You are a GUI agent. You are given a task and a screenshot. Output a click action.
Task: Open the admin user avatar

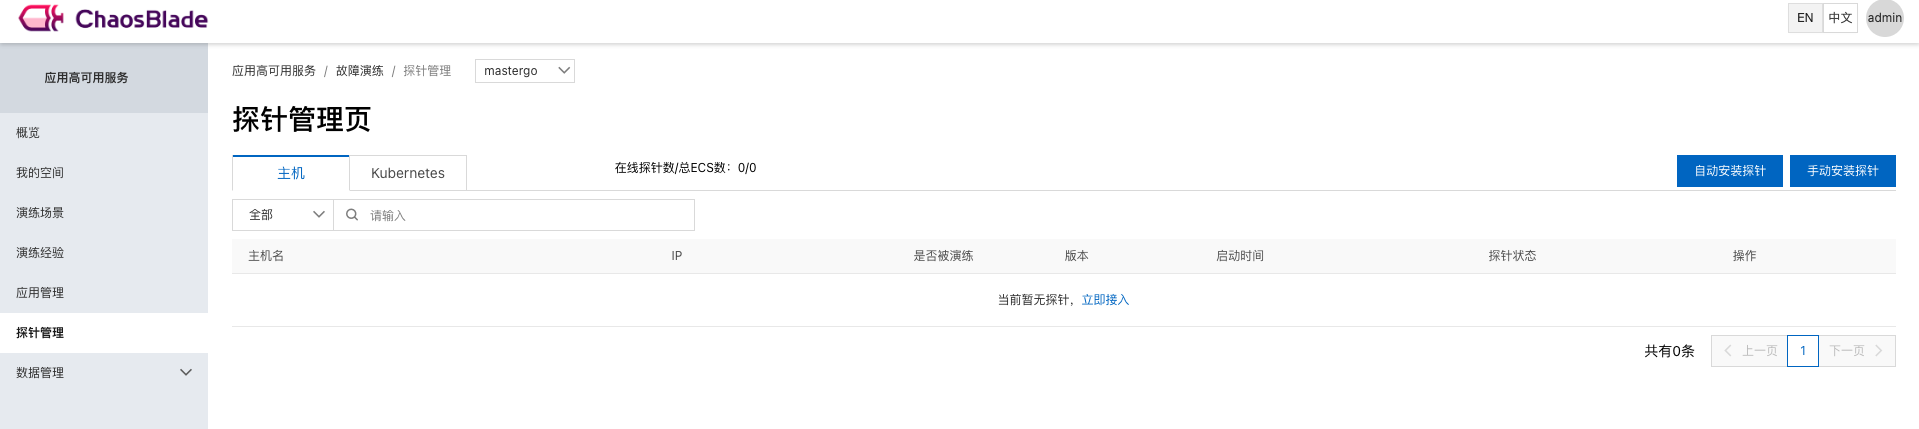(x=1884, y=18)
